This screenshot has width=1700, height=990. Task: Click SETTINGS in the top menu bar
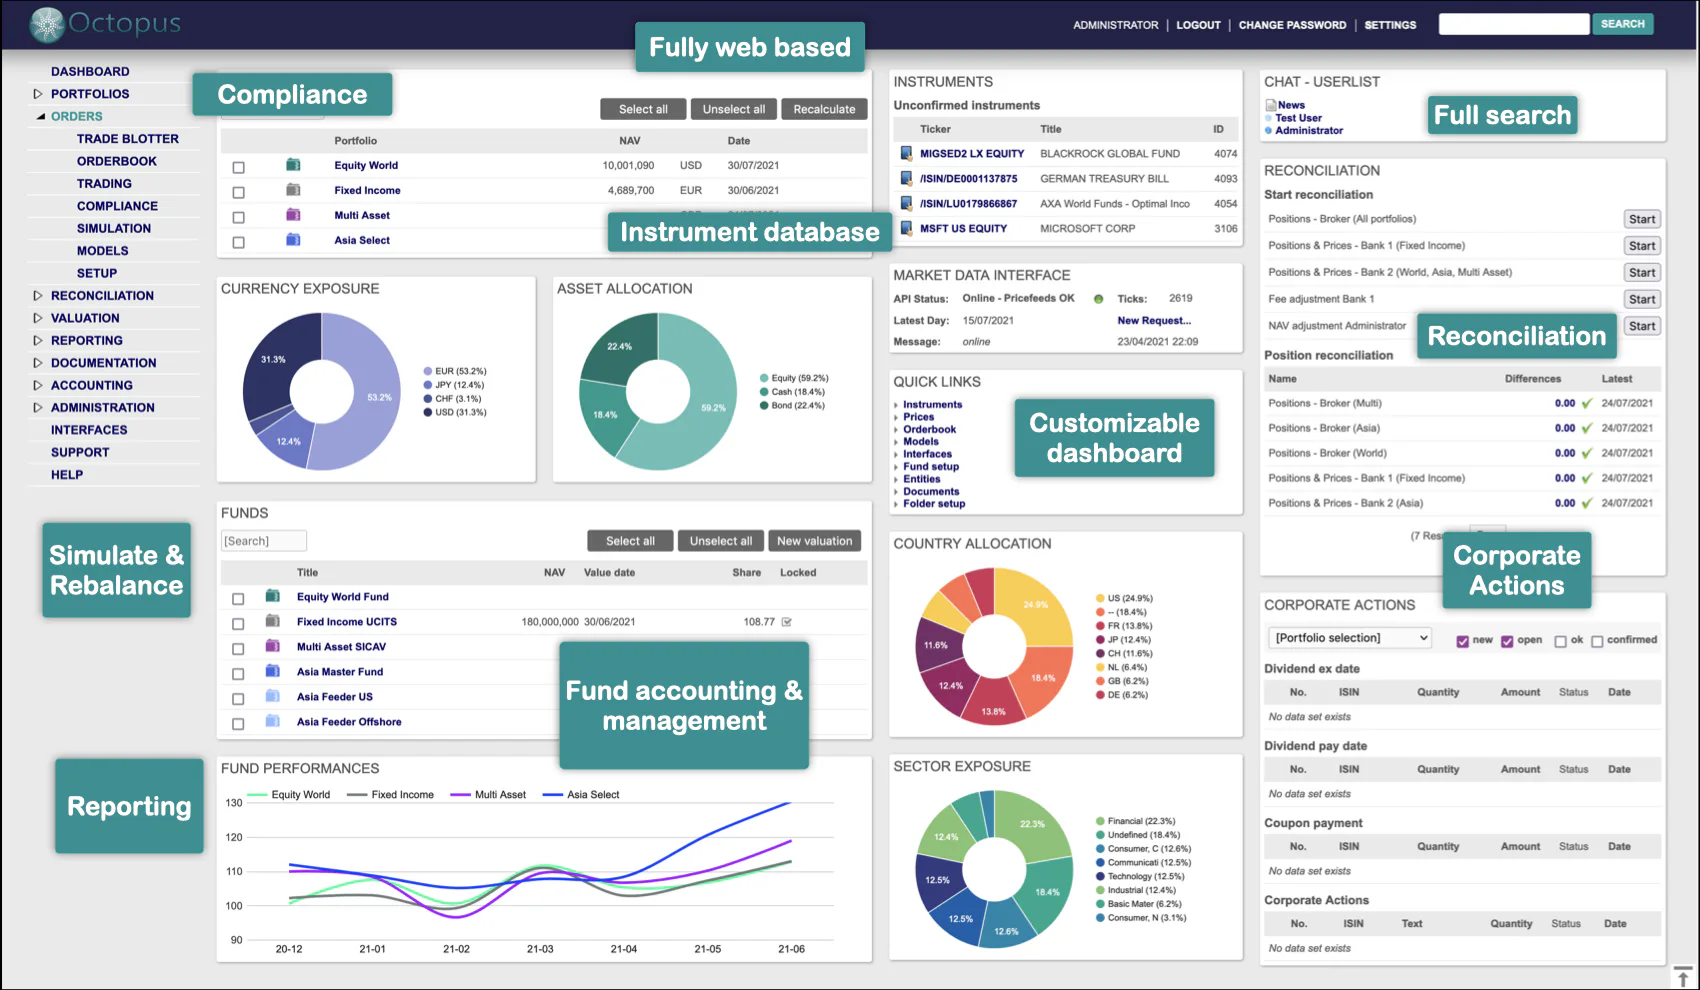pos(1390,25)
